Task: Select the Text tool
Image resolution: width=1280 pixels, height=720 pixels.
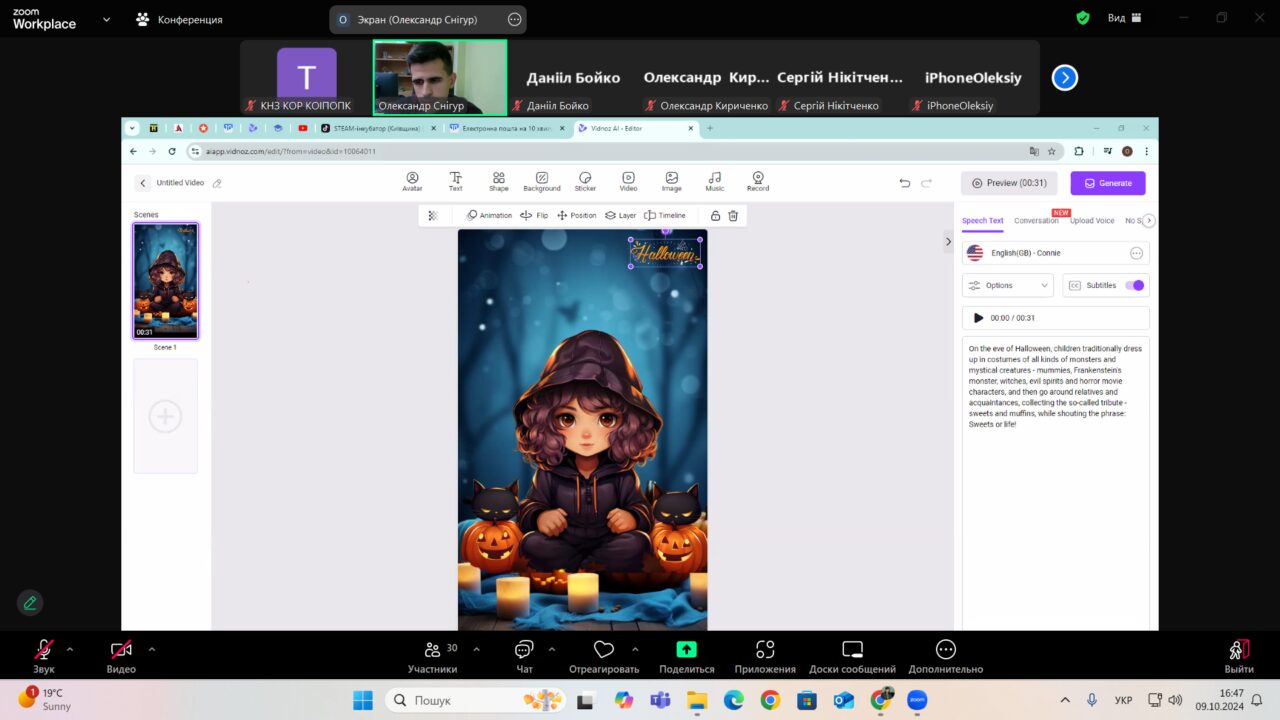Action: pos(455,181)
